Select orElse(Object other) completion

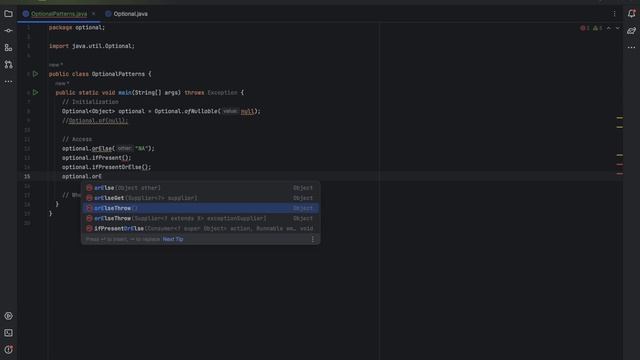pyautogui.click(x=200, y=188)
